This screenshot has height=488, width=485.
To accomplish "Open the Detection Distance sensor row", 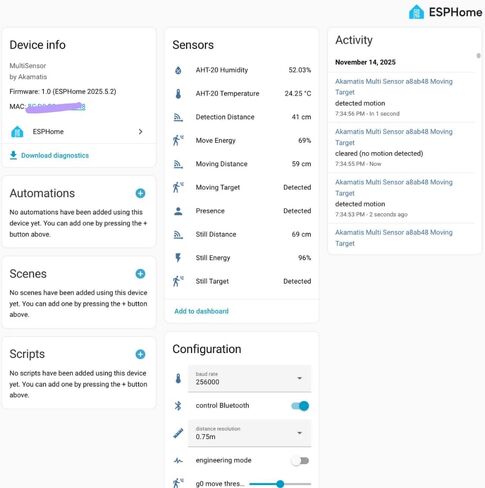I will [x=242, y=117].
